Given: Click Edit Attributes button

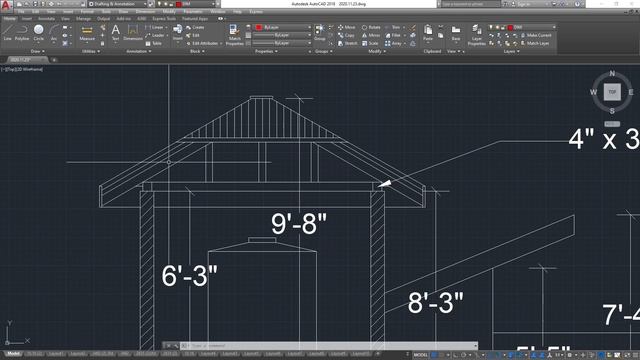Looking at the screenshot, I should 202,43.
